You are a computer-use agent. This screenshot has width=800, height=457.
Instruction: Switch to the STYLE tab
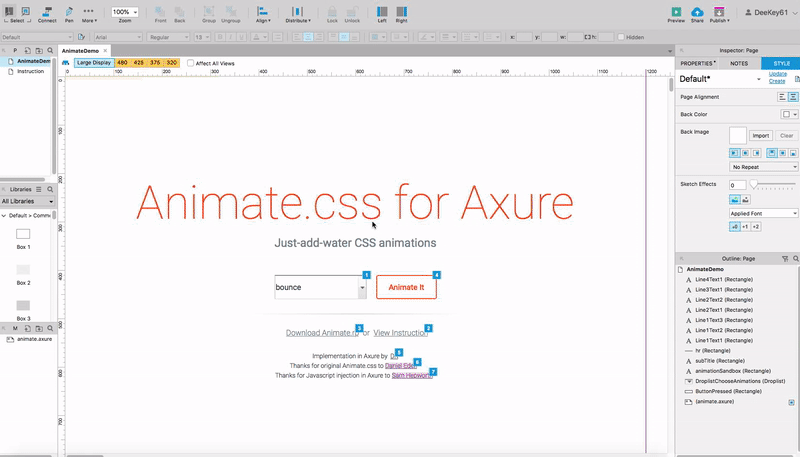point(781,63)
